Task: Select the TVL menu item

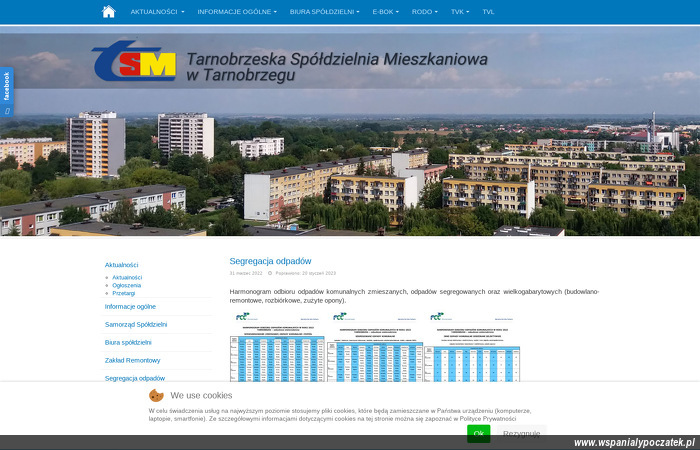Action: (x=488, y=12)
